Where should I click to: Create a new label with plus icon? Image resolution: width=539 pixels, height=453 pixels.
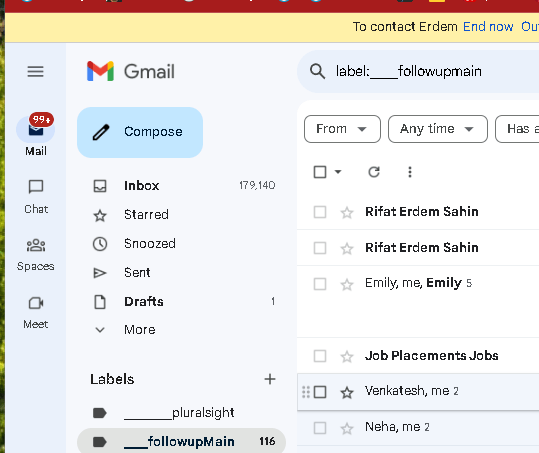[270, 379]
